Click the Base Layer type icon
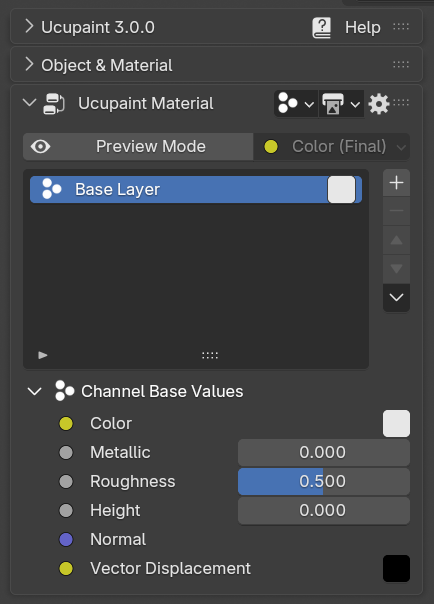Viewport: 434px width, 604px height. (52, 189)
